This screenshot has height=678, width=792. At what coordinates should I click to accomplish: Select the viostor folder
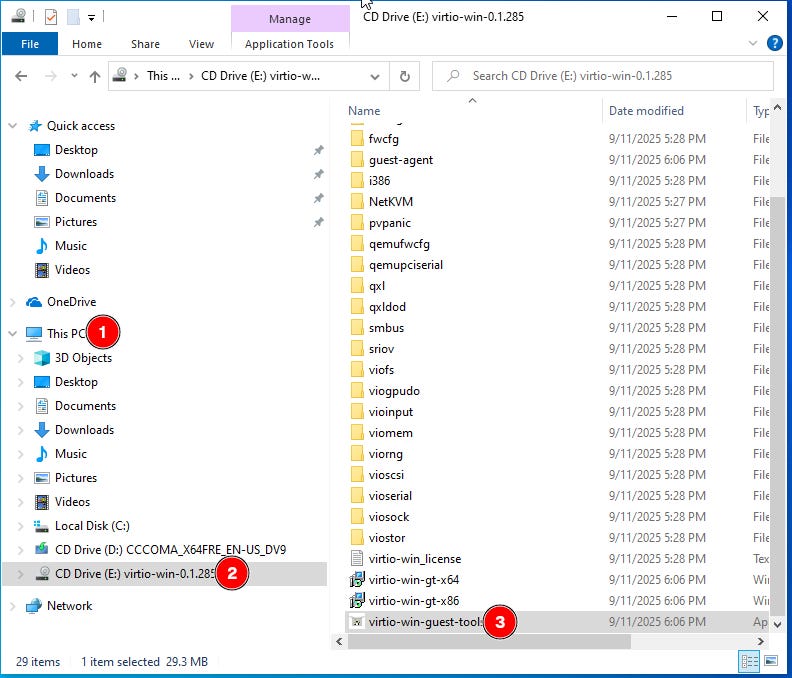(386, 538)
